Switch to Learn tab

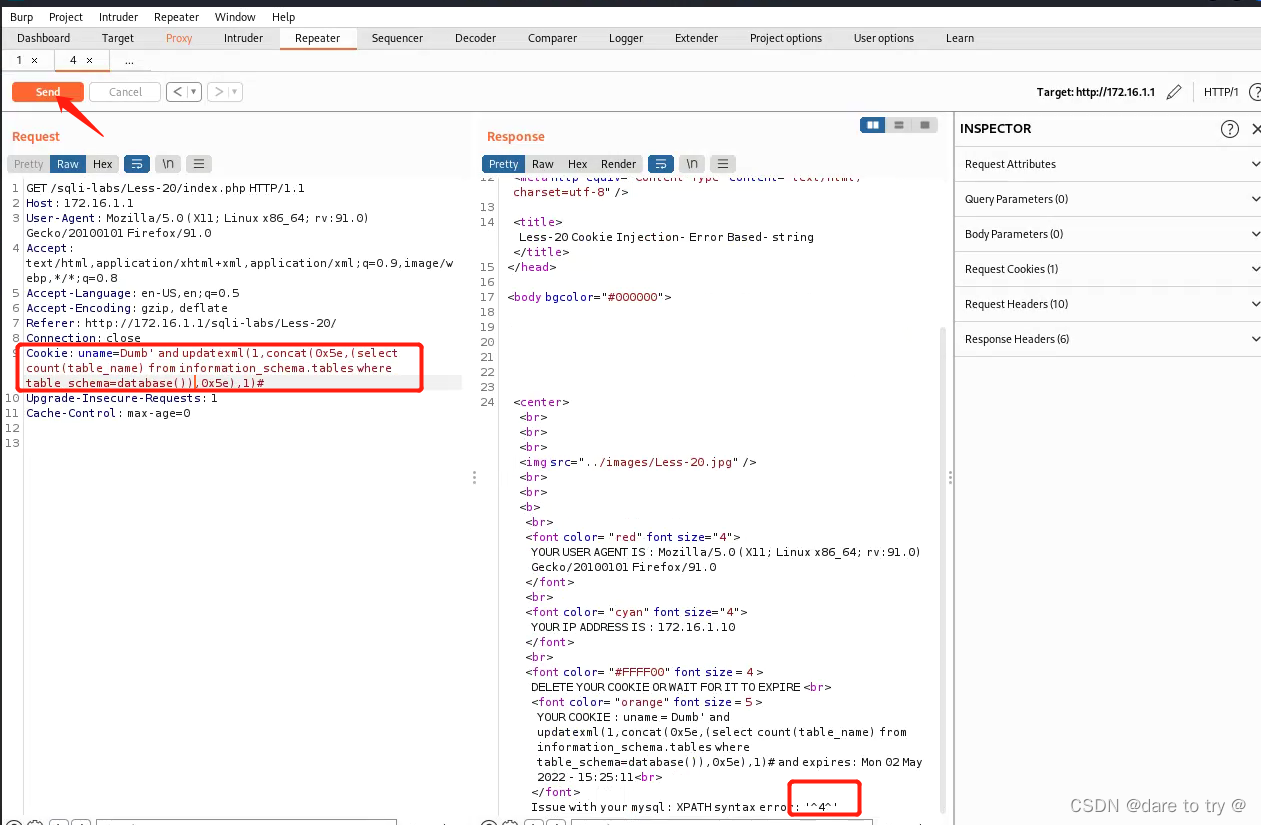(x=960, y=38)
